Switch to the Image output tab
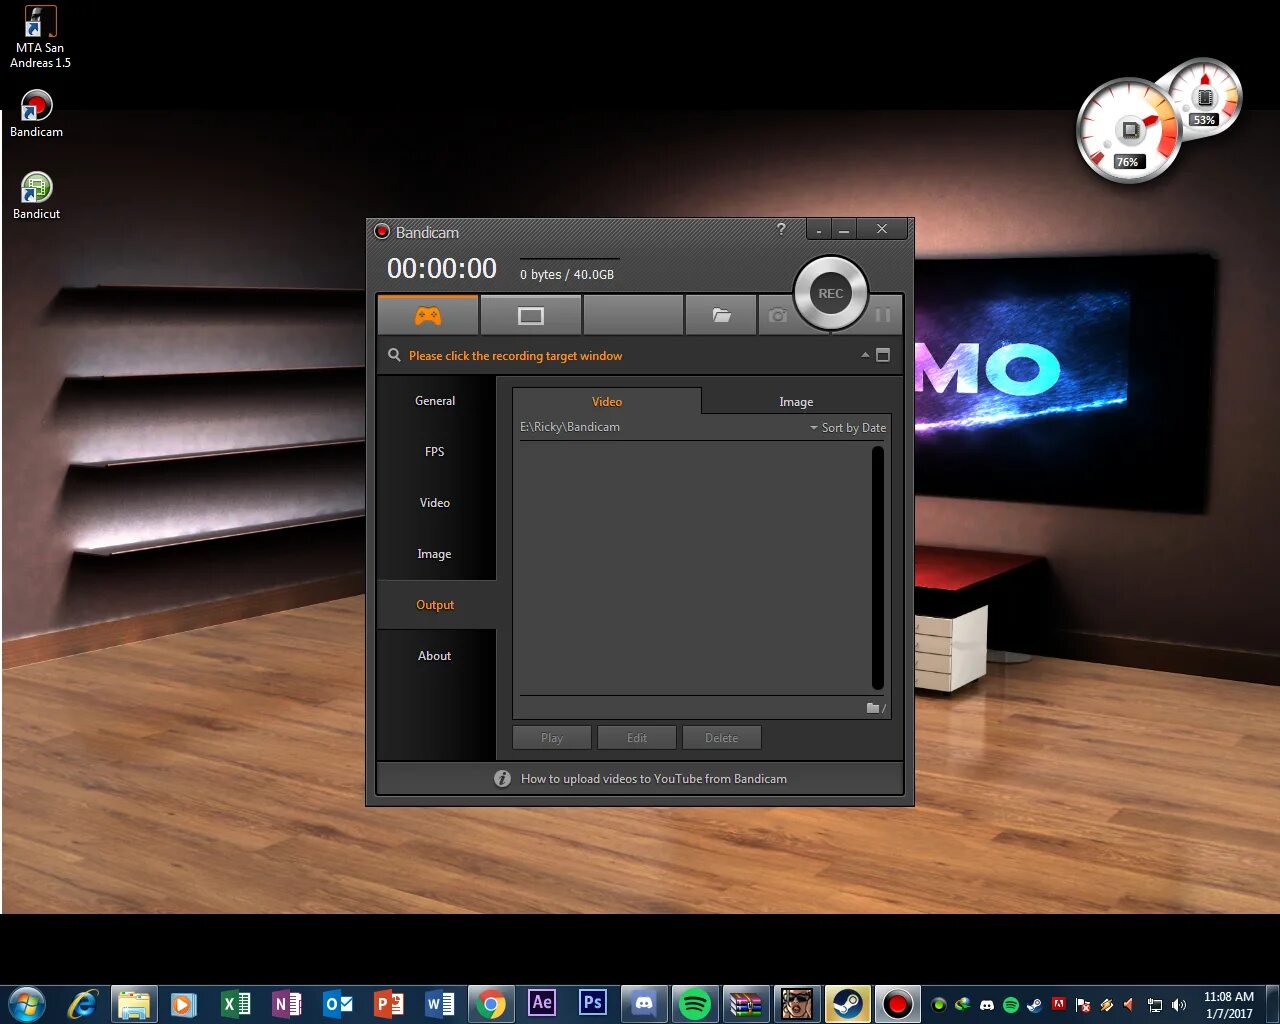This screenshot has height=1024, width=1280. 796,402
